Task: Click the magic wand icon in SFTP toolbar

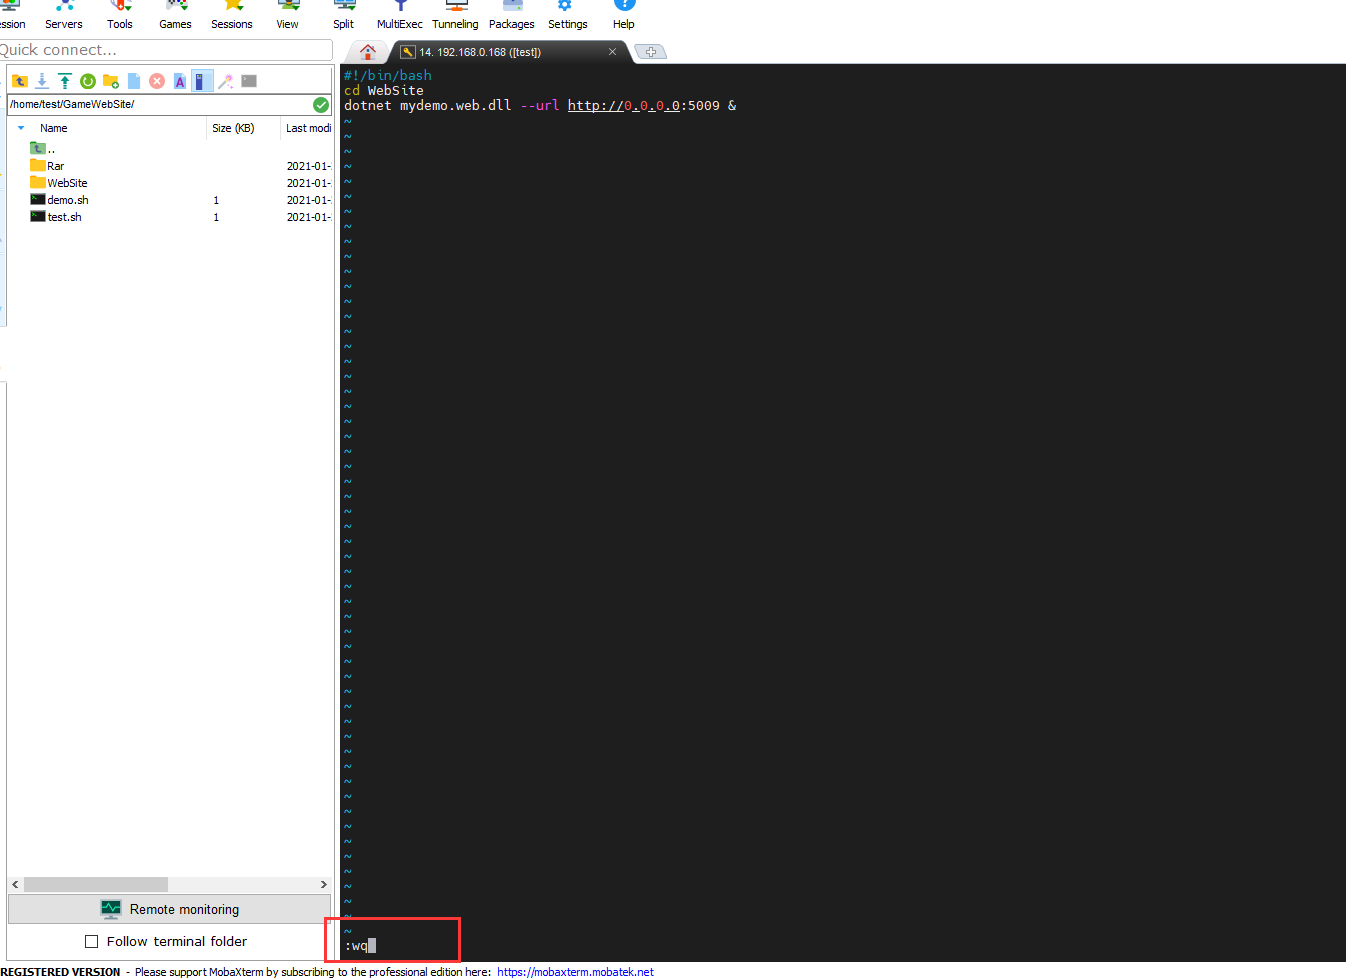Action: click(226, 81)
